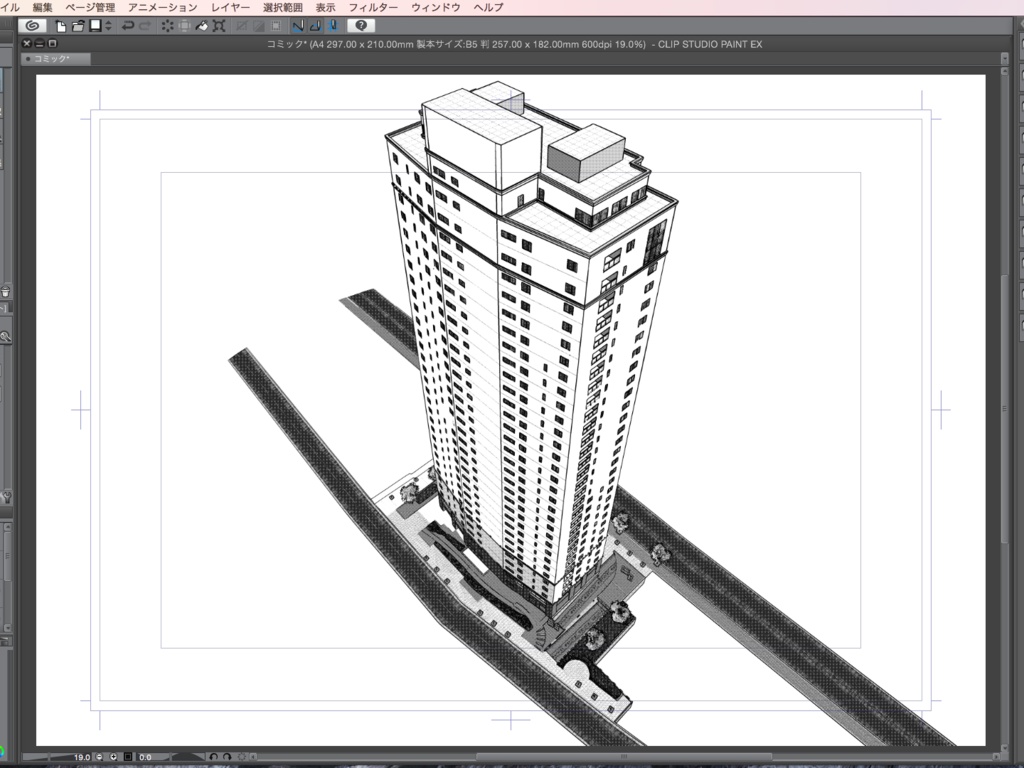
Task: Redo the last action via toolbar arrow
Action: 146,26
